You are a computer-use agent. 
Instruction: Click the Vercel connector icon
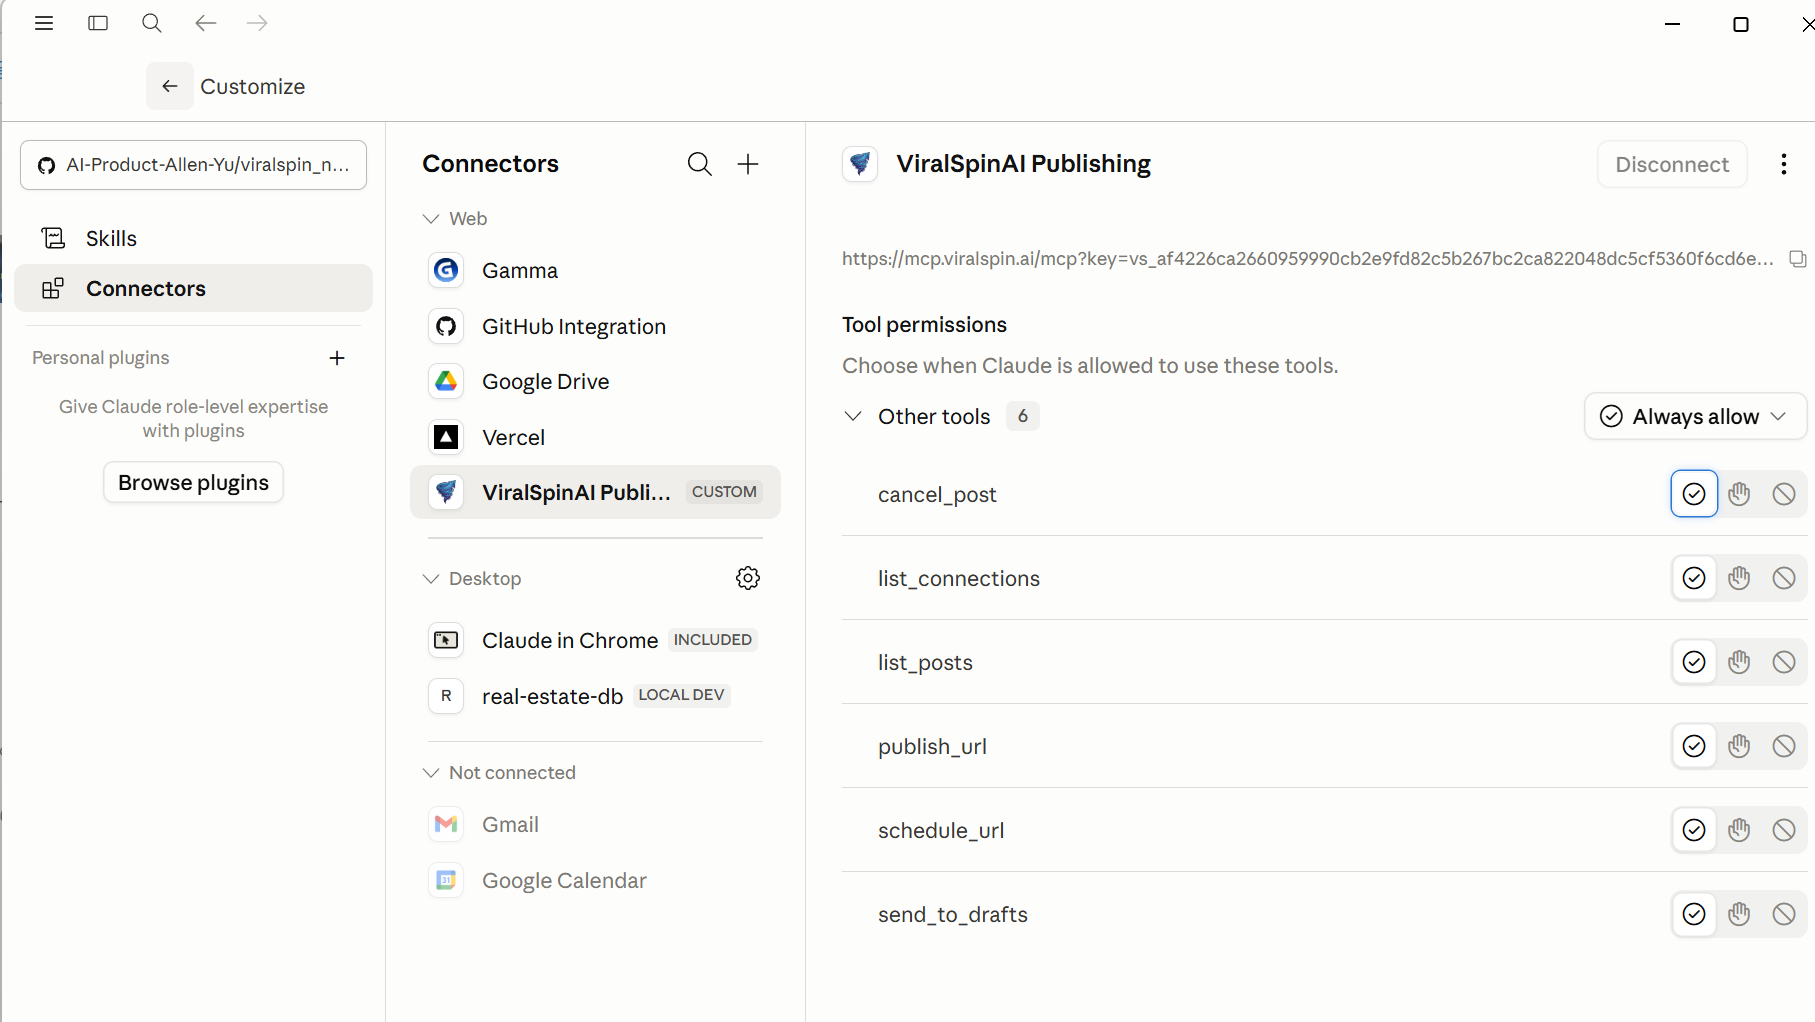(446, 437)
